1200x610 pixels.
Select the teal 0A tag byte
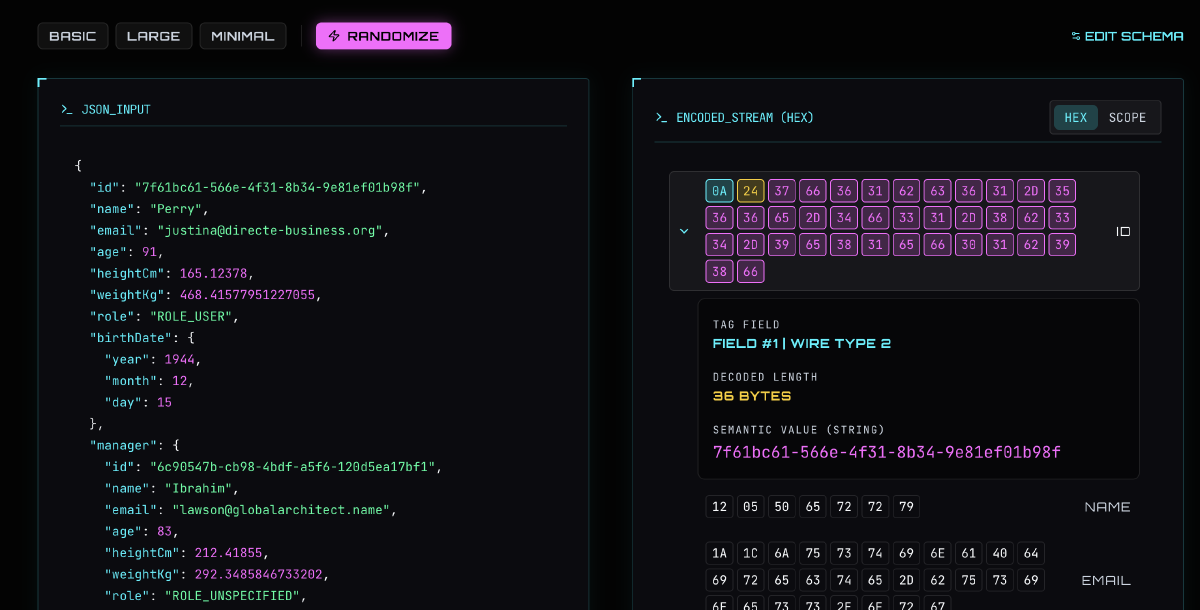719,191
